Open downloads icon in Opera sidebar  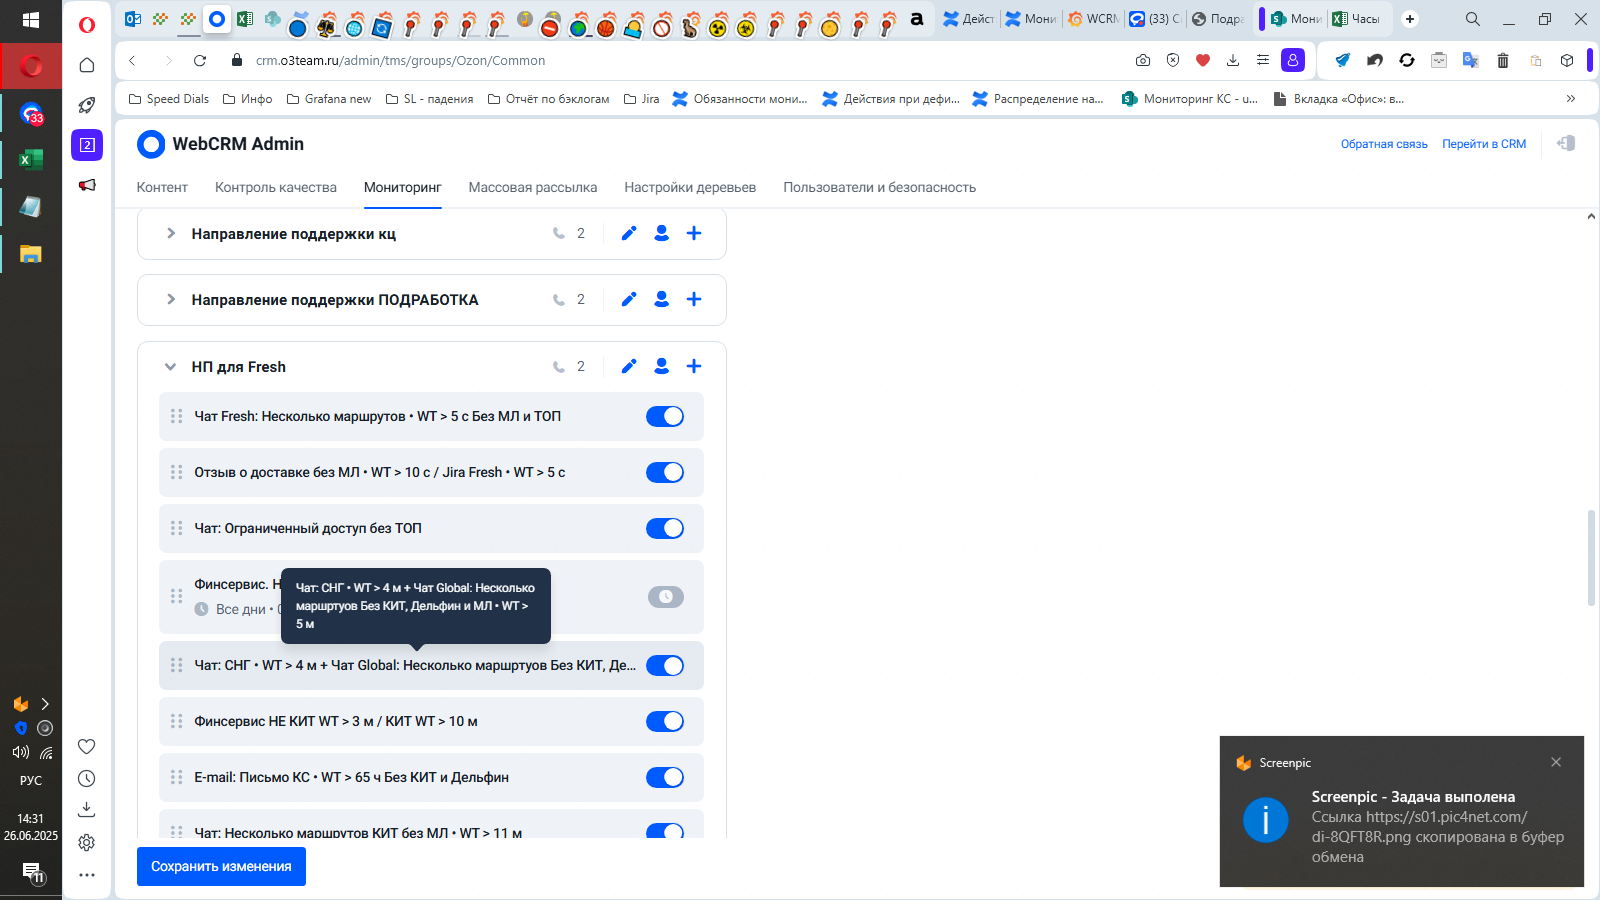click(87, 809)
